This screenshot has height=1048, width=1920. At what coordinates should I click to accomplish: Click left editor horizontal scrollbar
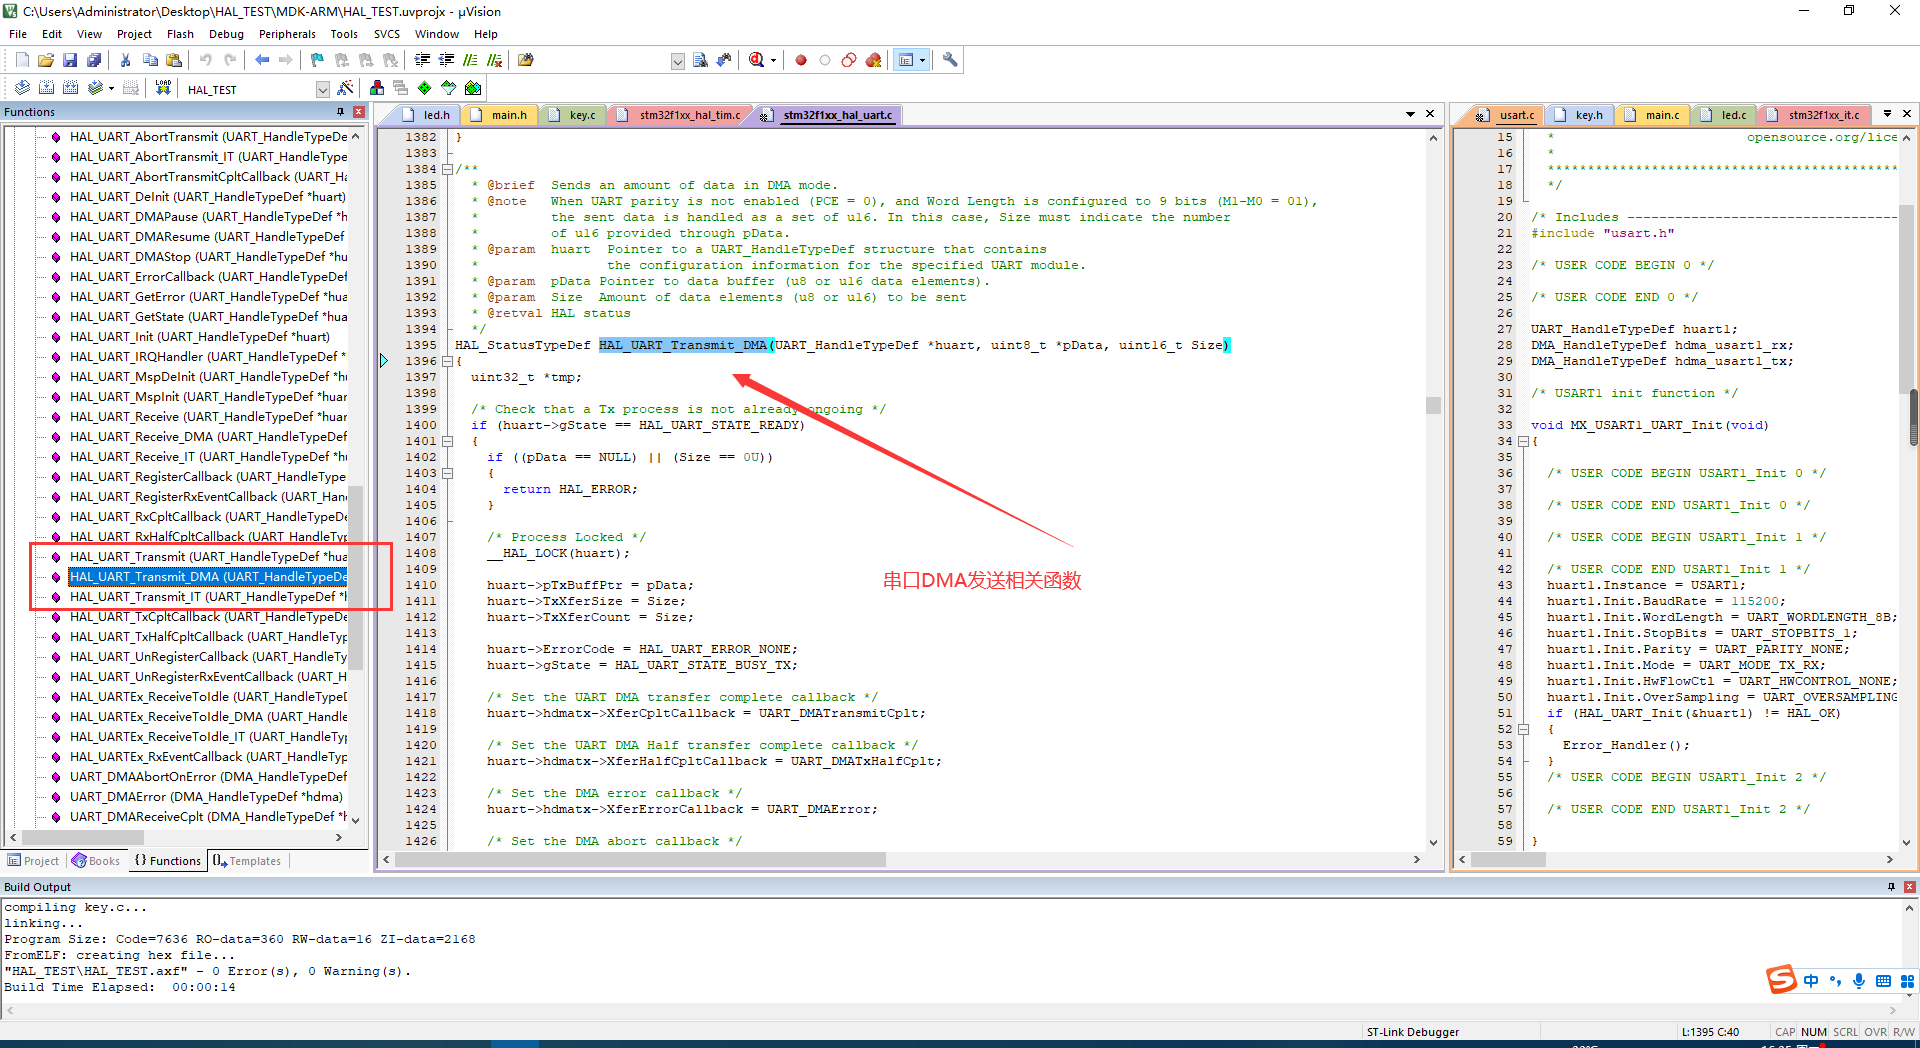pos(640,860)
